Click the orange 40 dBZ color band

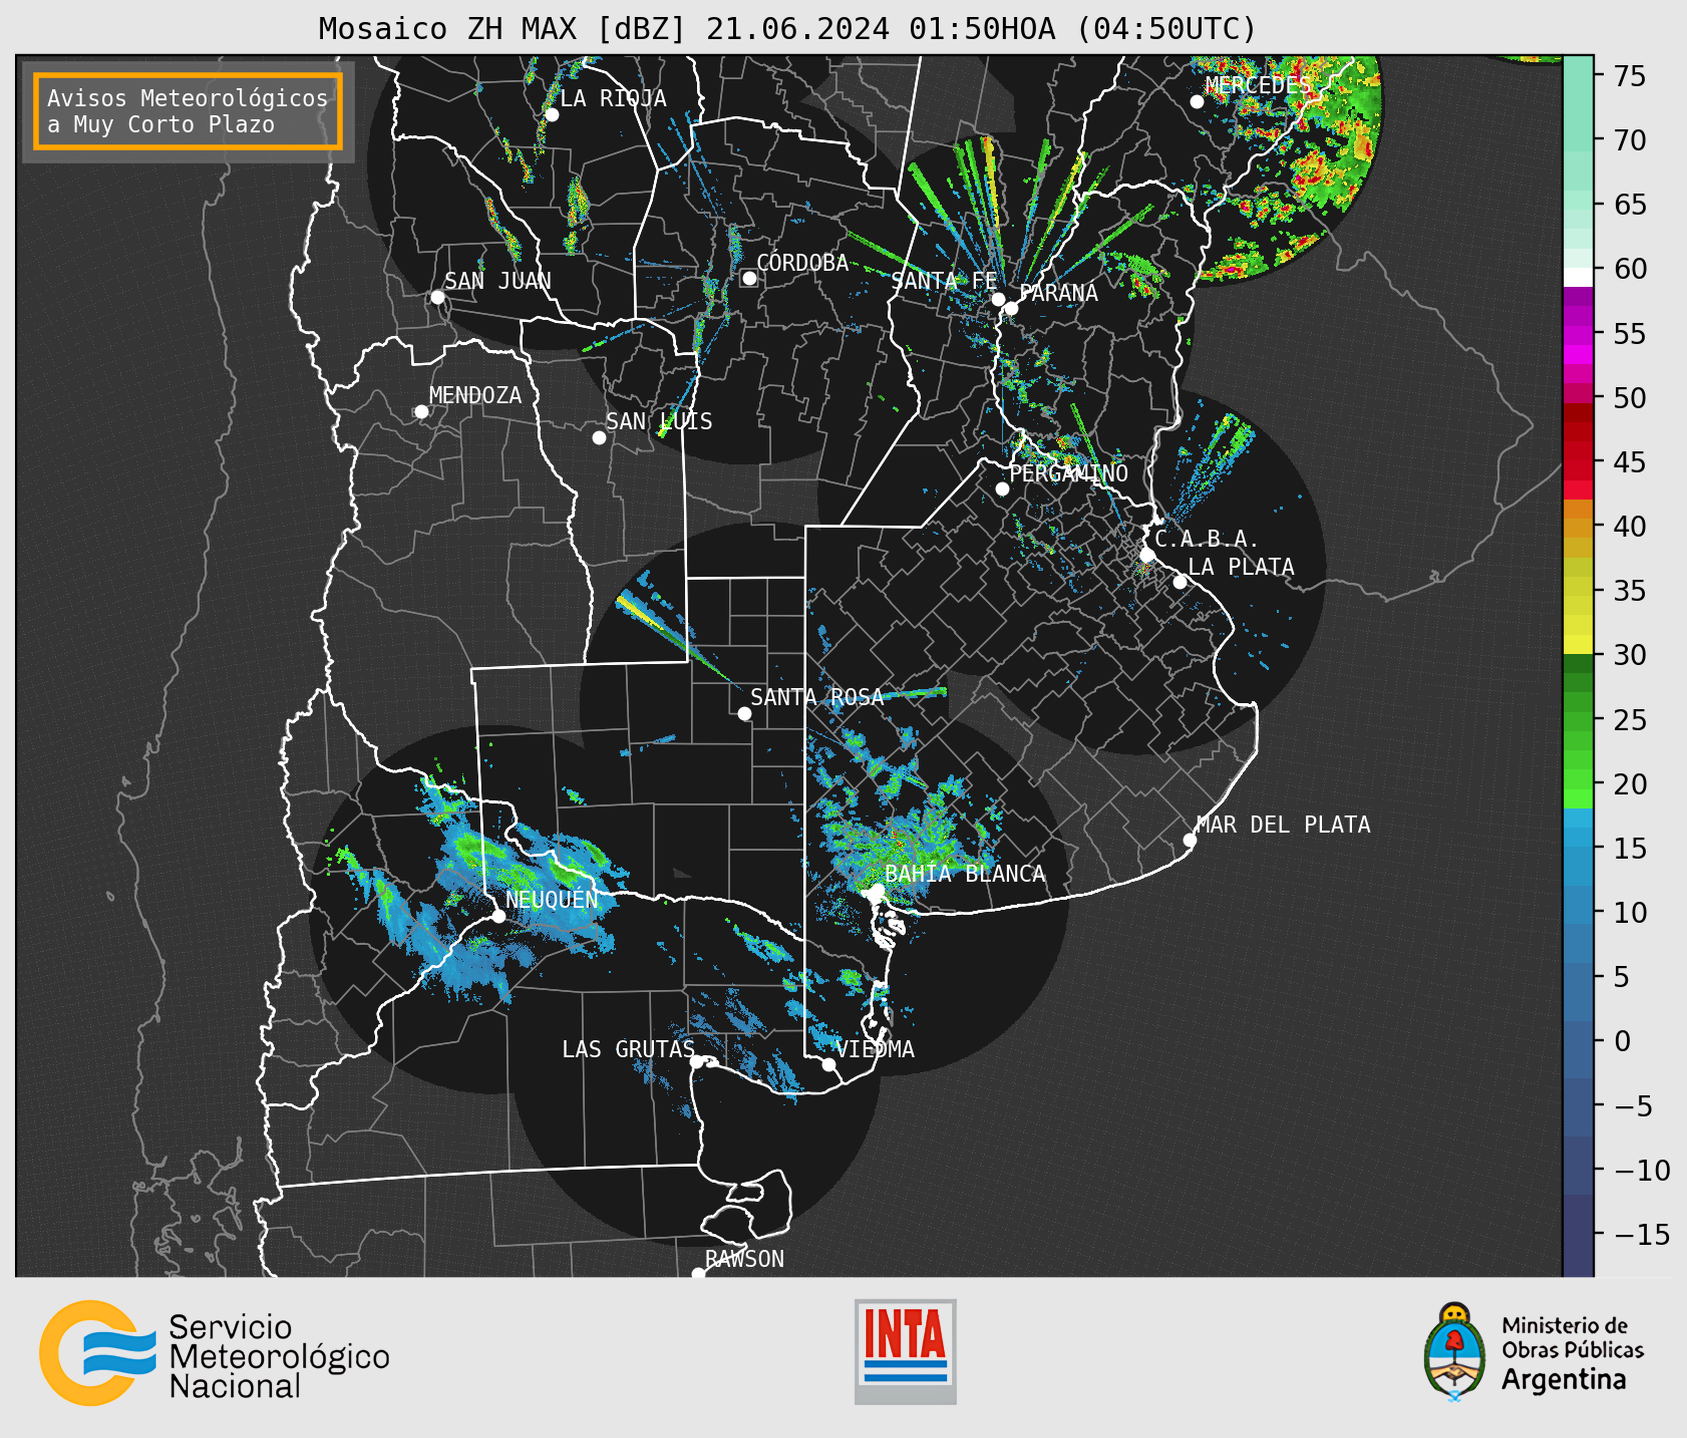[1578, 528]
